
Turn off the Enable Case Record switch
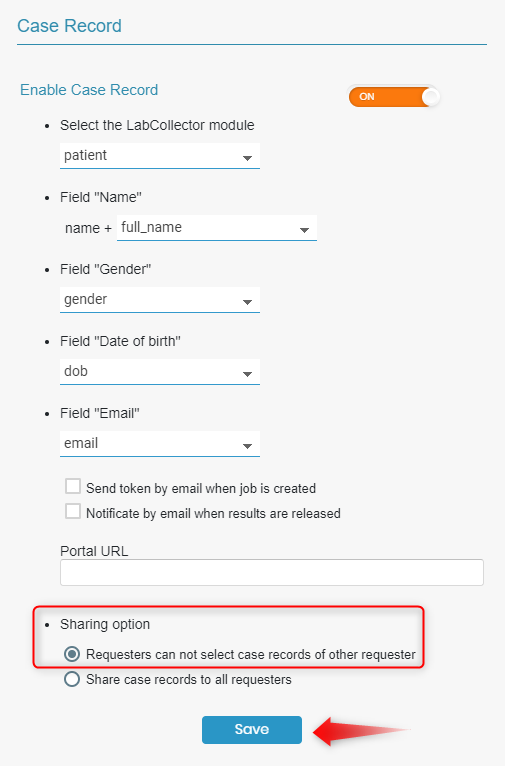[x=394, y=97]
